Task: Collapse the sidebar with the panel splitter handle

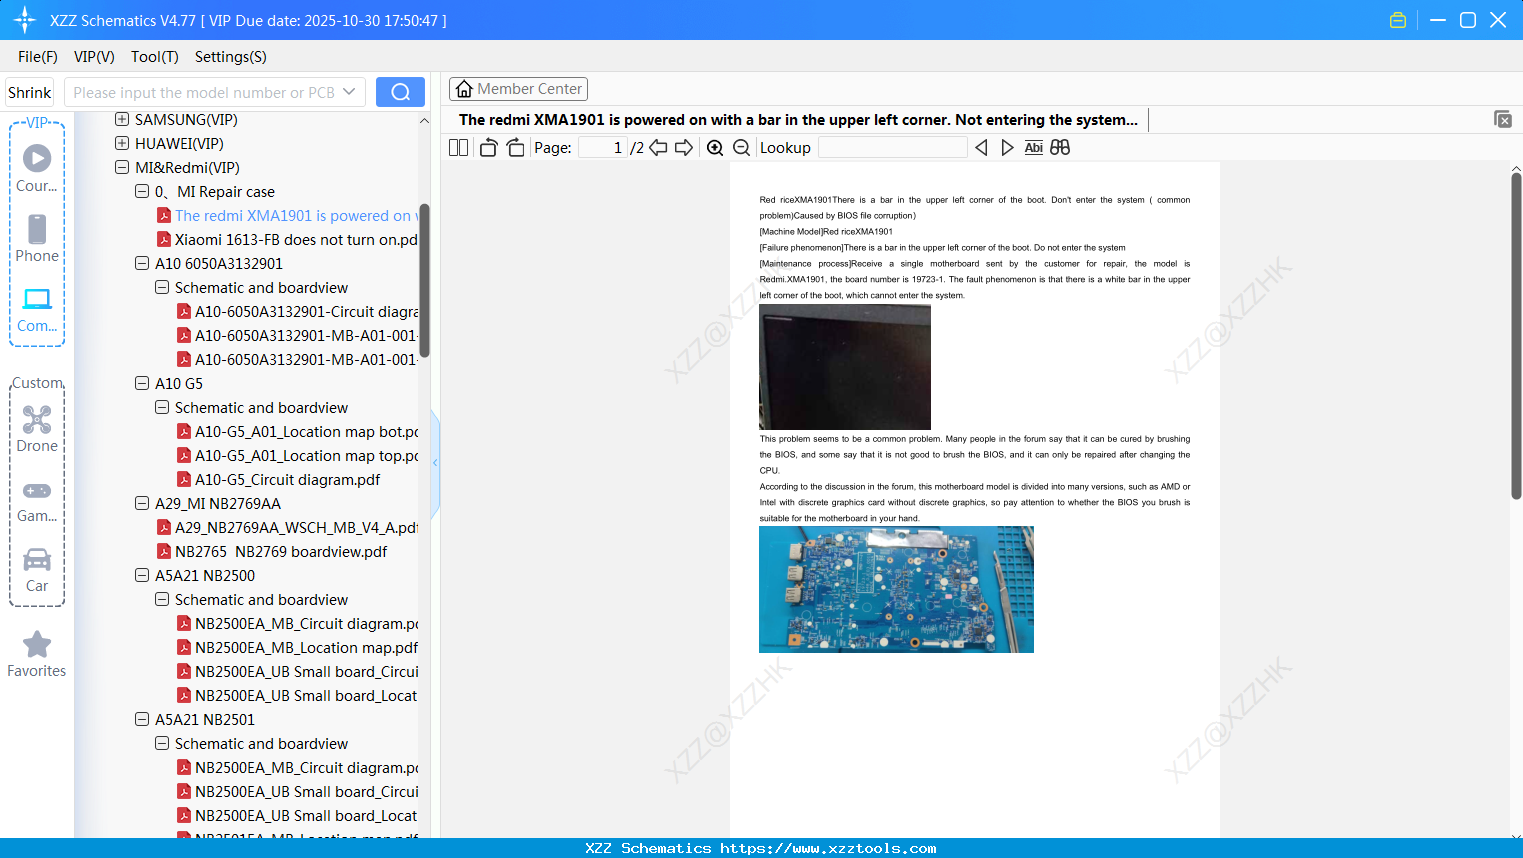Action: pos(435,462)
